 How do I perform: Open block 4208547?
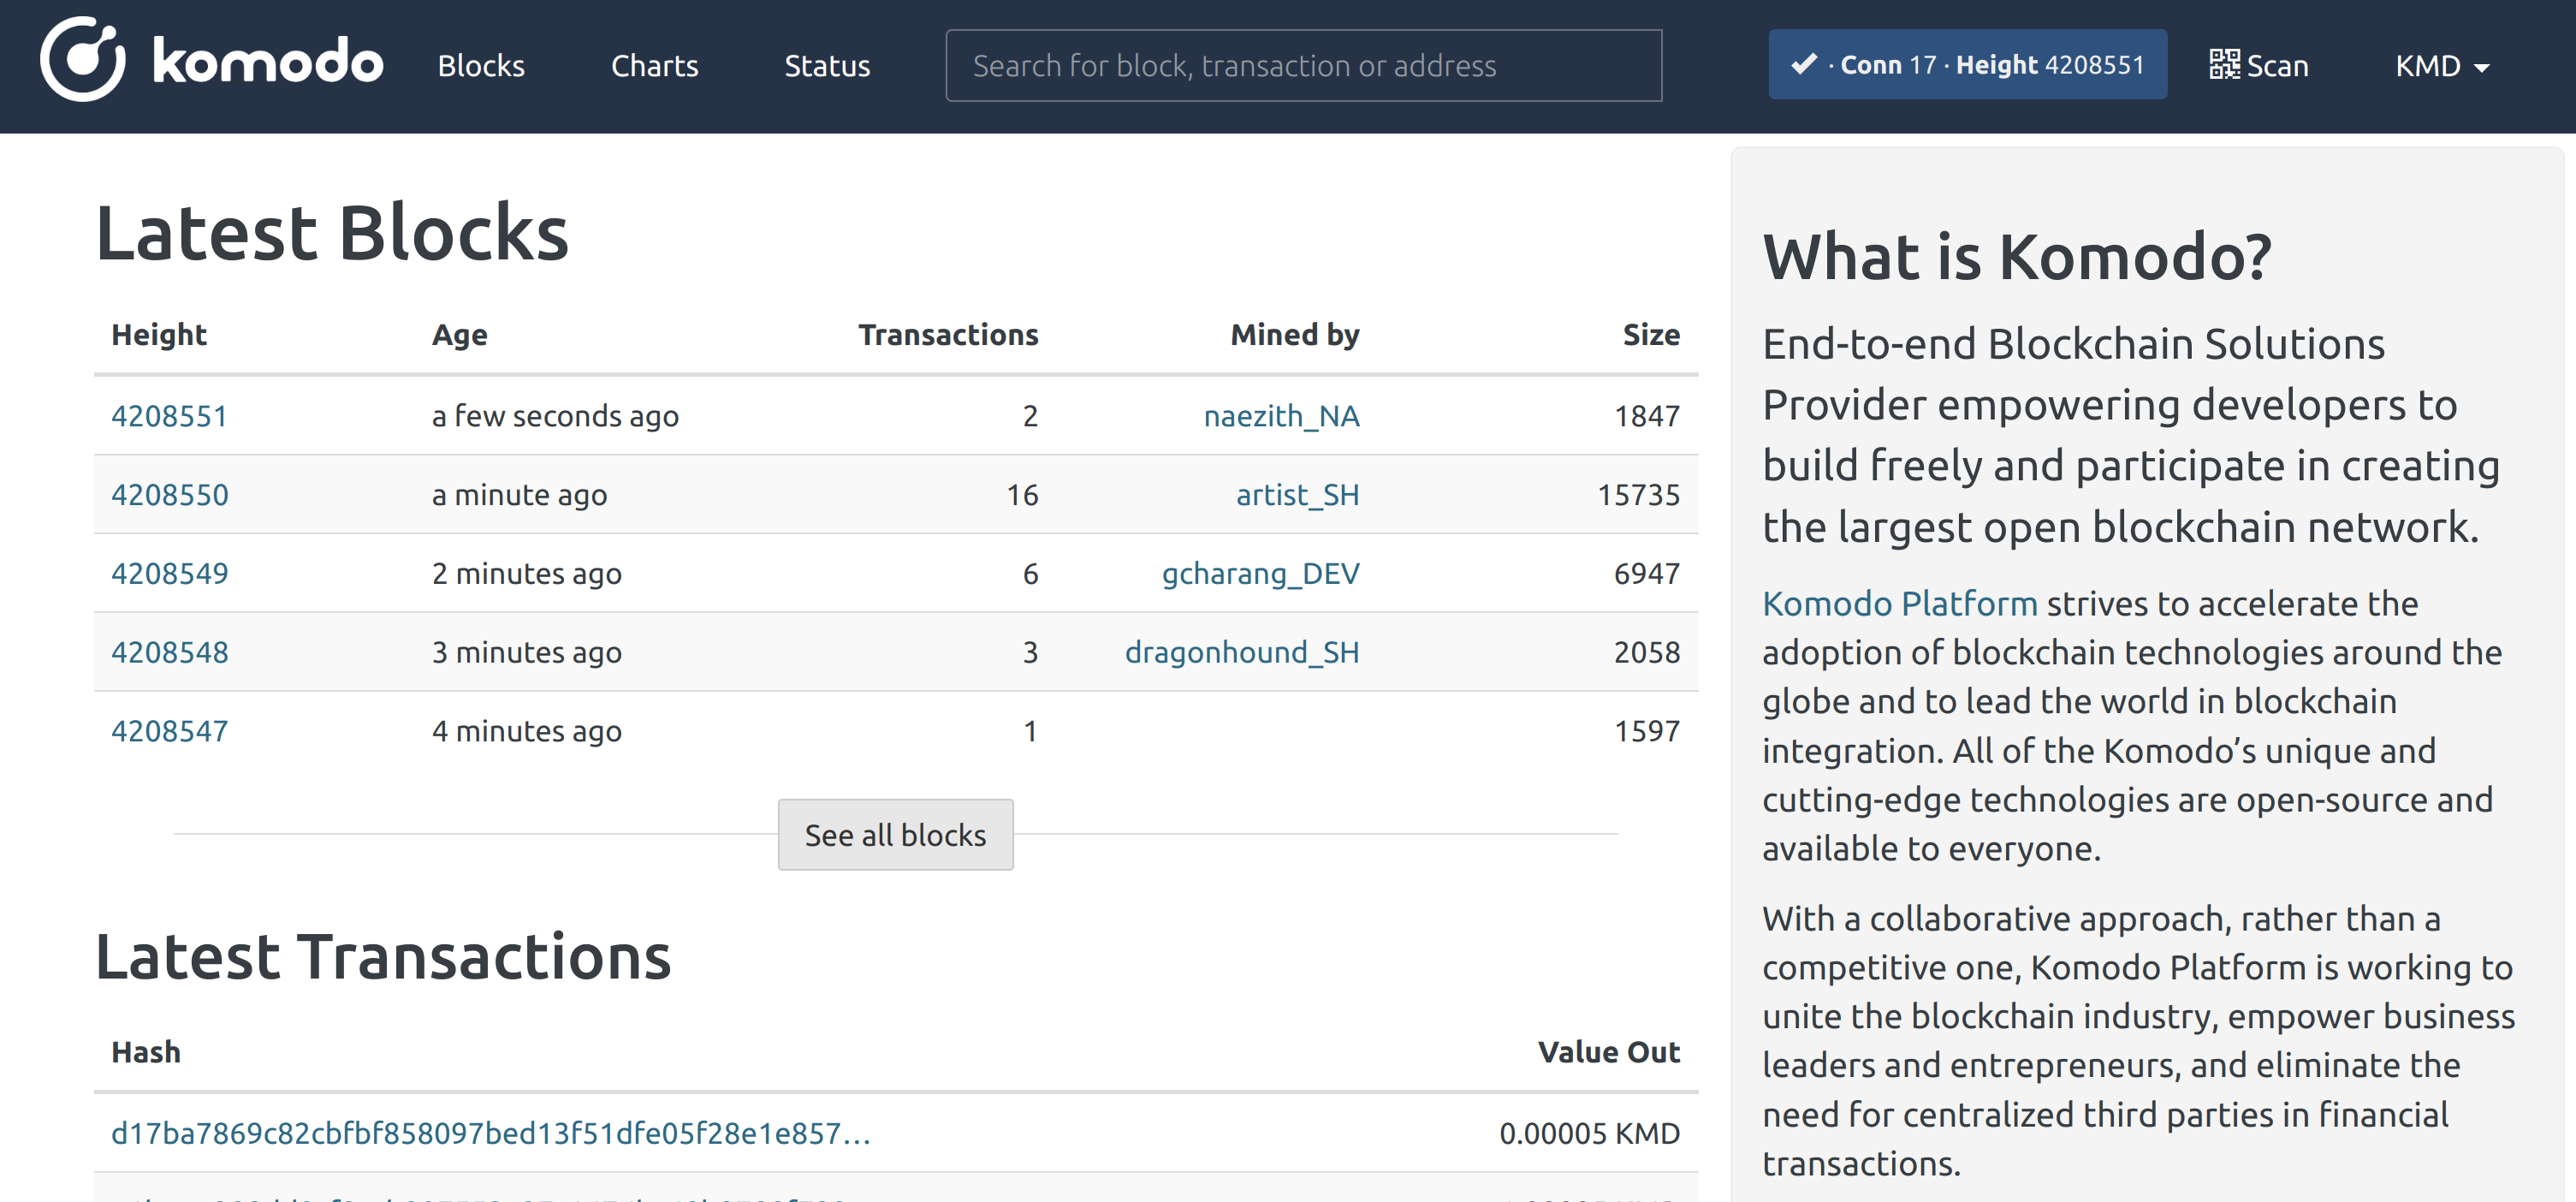point(169,732)
